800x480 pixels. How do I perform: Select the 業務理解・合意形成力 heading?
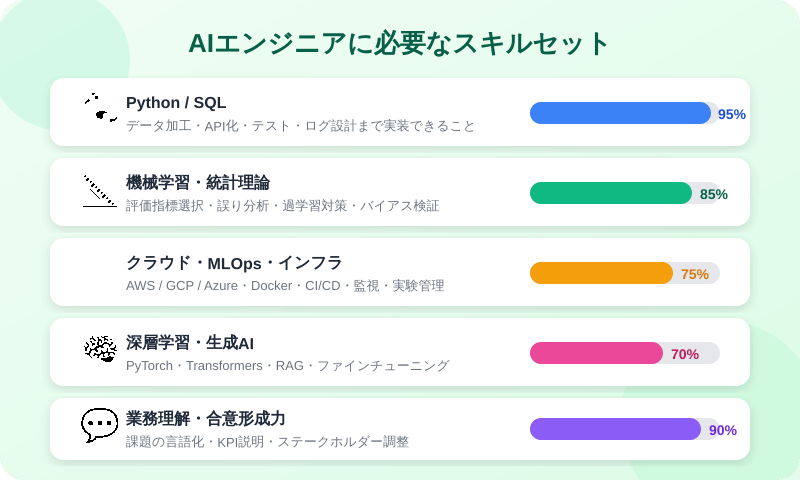(x=205, y=419)
